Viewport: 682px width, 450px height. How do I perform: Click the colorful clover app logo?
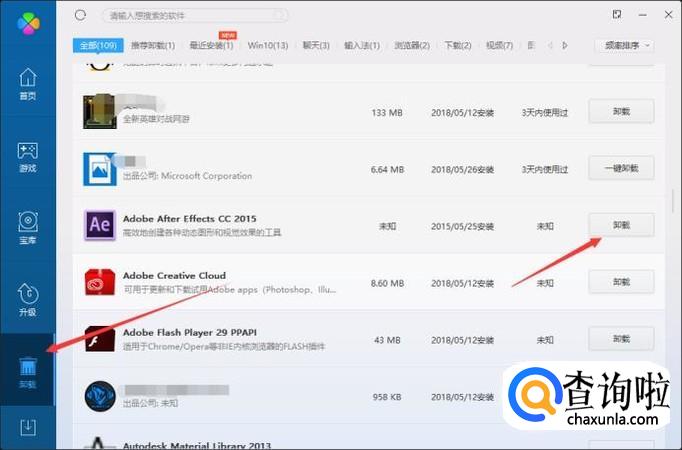[x=29, y=23]
